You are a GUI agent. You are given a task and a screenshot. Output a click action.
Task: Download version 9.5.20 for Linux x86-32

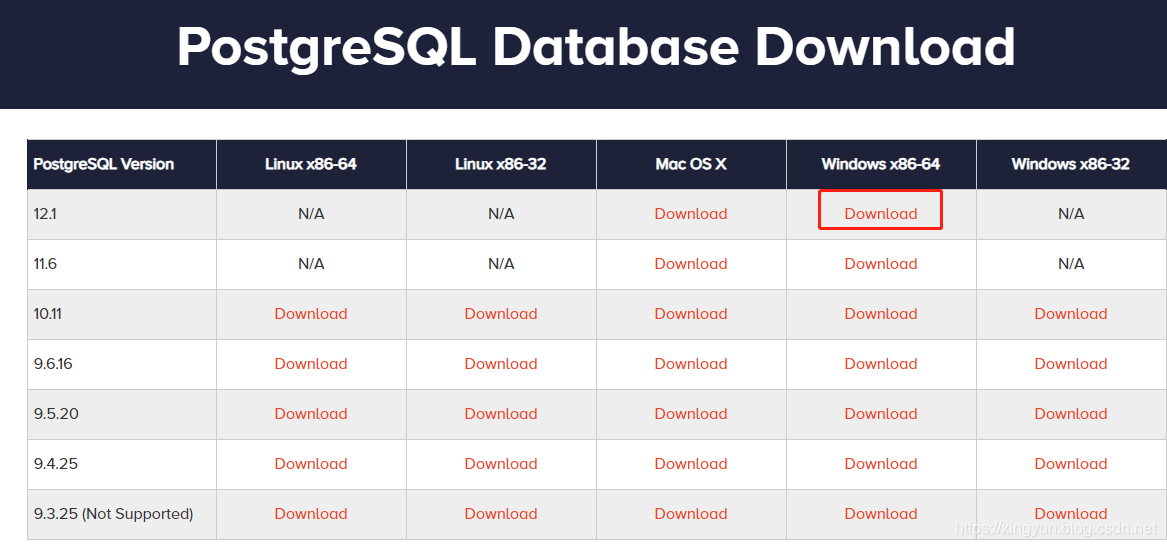click(x=501, y=413)
